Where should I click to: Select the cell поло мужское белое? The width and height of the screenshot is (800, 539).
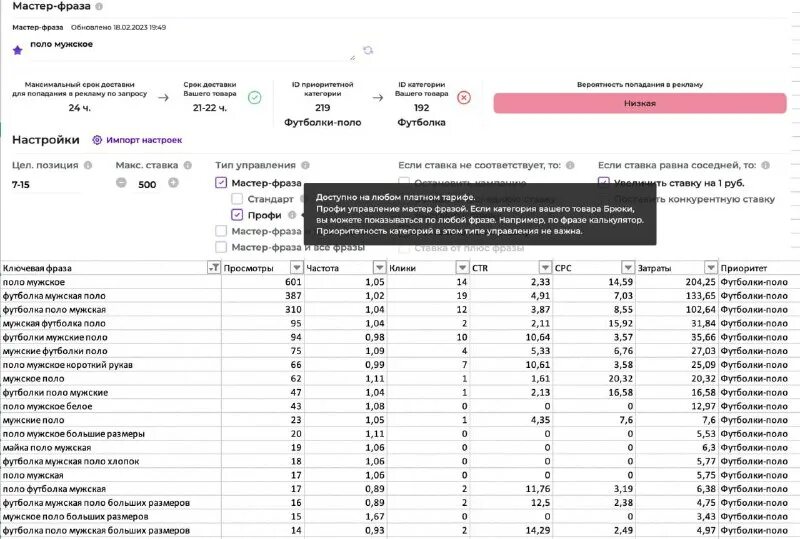[x=111, y=406]
